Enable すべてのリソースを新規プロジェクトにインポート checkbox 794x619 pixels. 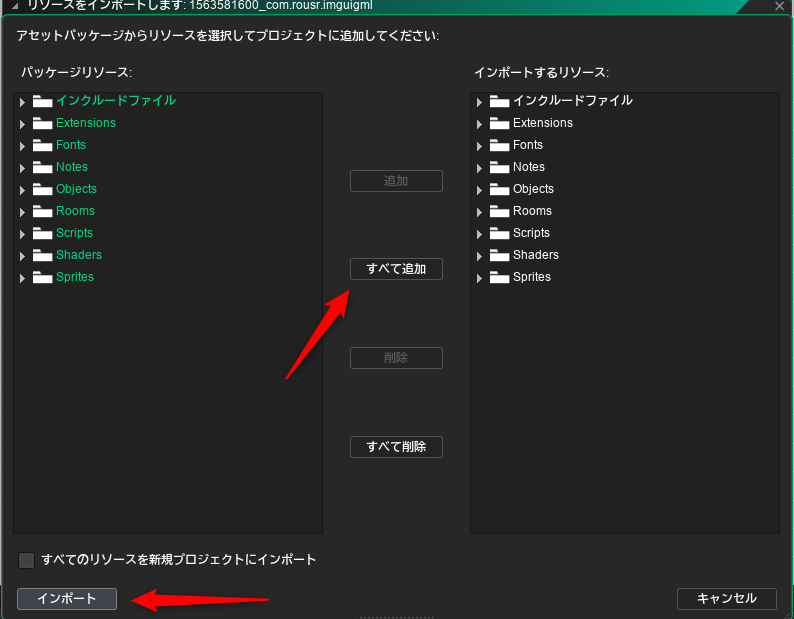click(x=26, y=560)
